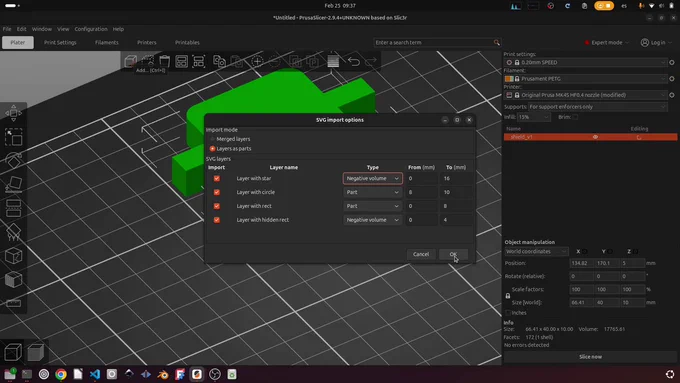This screenshot has width=680, height=383.
Task: Click Cancel in SVG import options
Action: pyautogui.click(x=421, y=254)
